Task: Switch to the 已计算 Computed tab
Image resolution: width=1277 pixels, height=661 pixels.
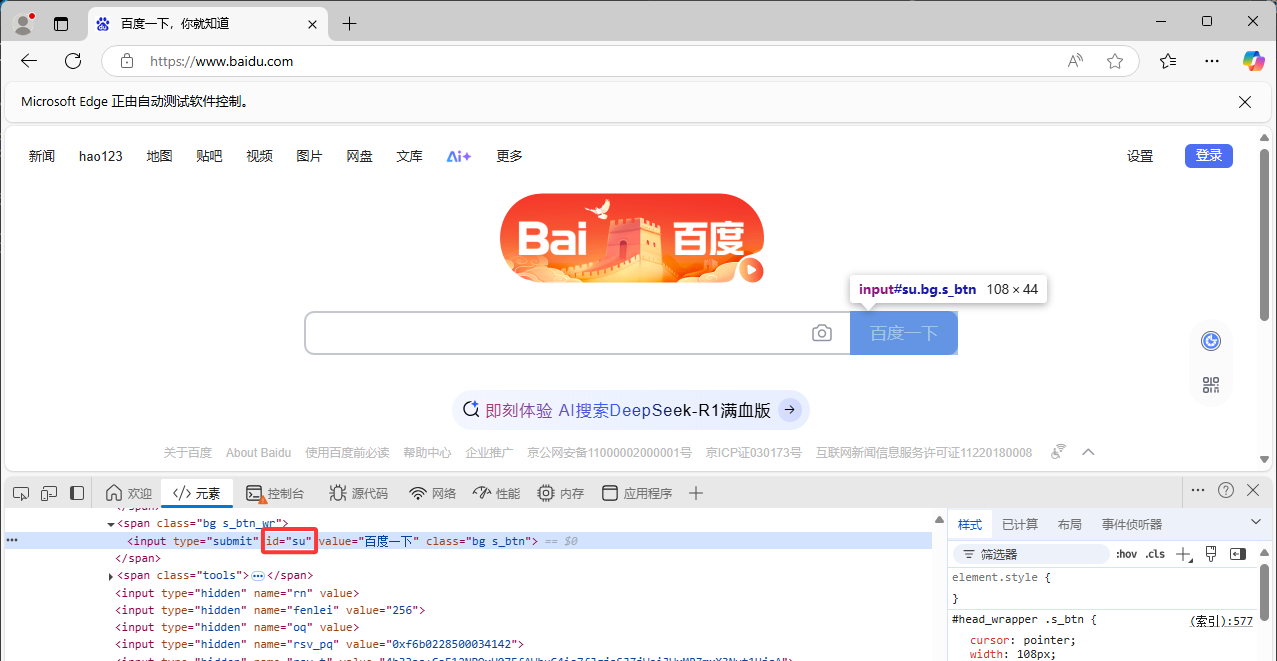Action: point(1020,524)
